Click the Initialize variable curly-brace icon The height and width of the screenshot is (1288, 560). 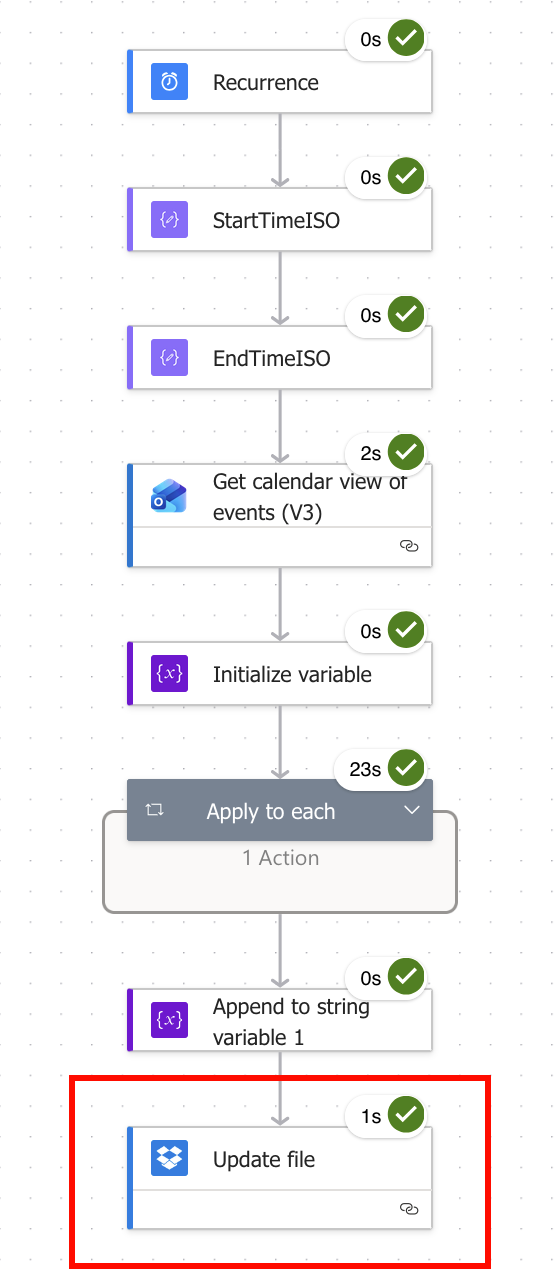coord(170,674)
